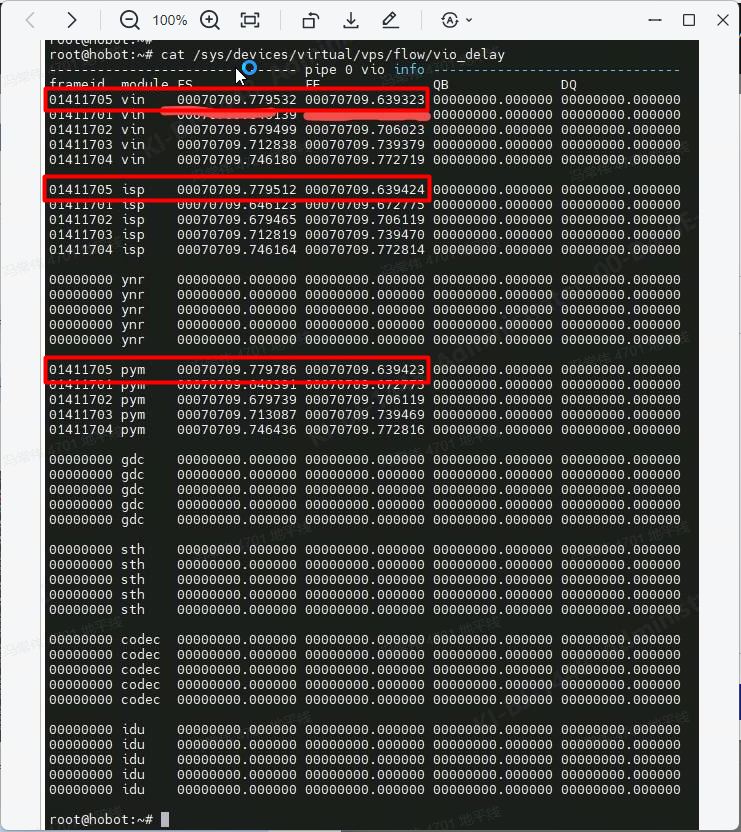Click the red-boxed vin row 01411705
This screenshot has height=832, width=741.
(x=237, y=100)
